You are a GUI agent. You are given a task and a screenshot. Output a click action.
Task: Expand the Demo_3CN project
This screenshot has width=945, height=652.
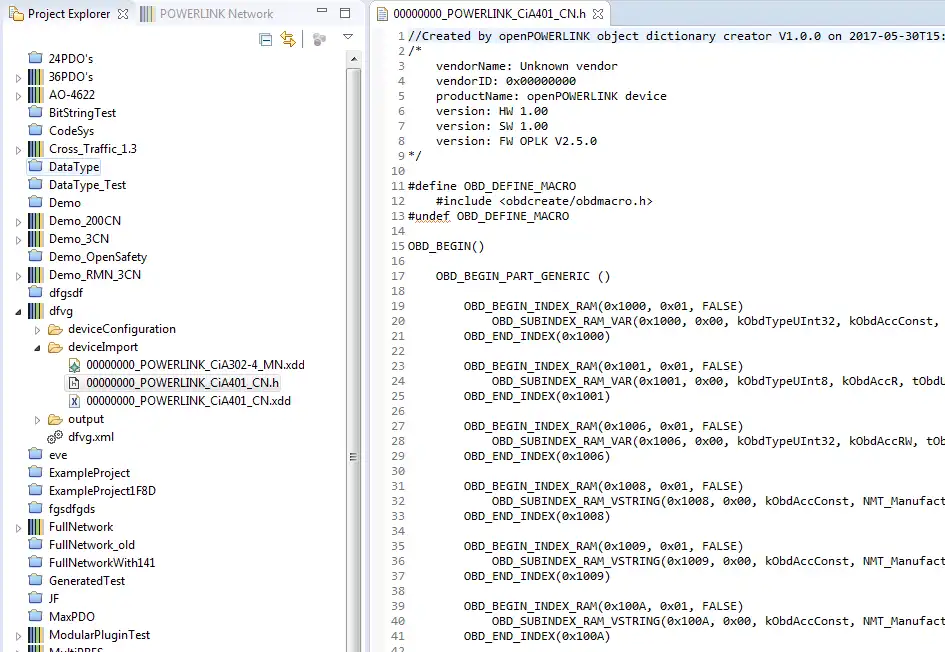(18, 240)
